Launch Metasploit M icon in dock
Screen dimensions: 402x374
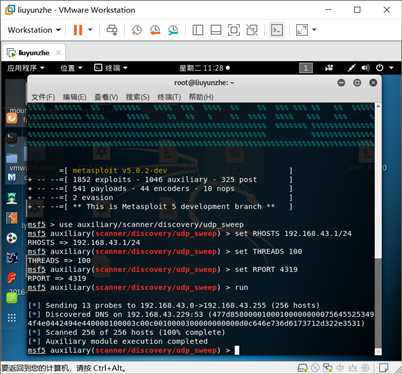tap(12, 177)
